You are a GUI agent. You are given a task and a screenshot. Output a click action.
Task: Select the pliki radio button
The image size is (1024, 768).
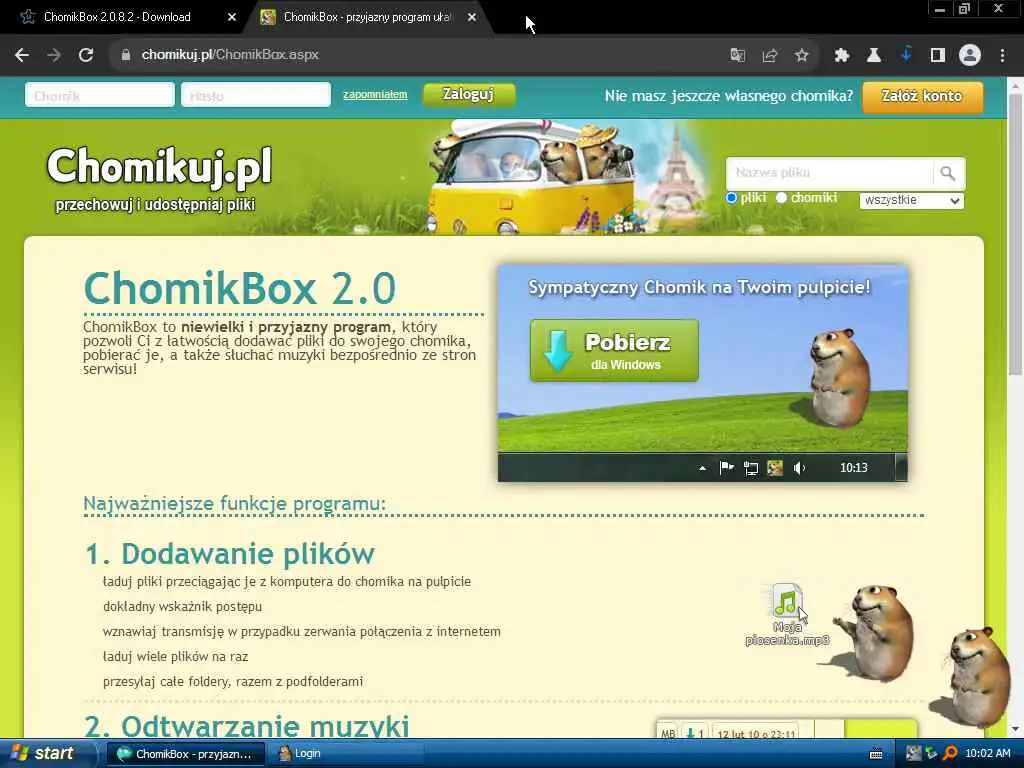(x=731, y=198)
